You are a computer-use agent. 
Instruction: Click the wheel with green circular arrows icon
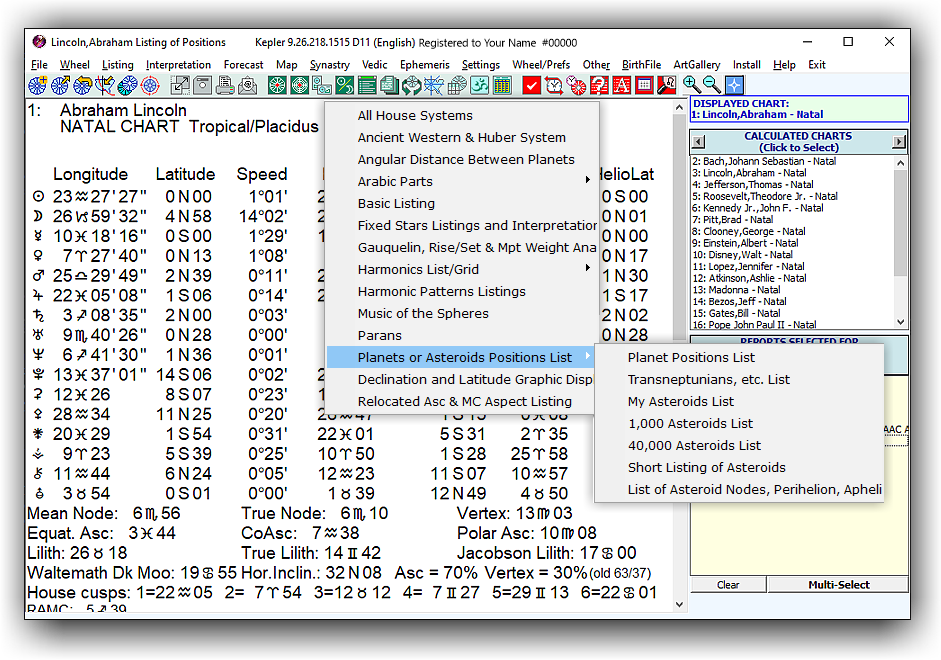(412, 86)
